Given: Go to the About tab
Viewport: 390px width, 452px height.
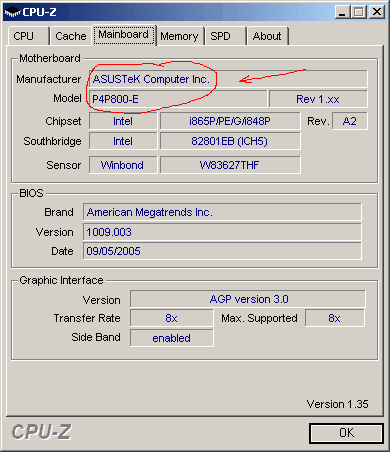Looking at the screenshot, I should click(267, 36).
